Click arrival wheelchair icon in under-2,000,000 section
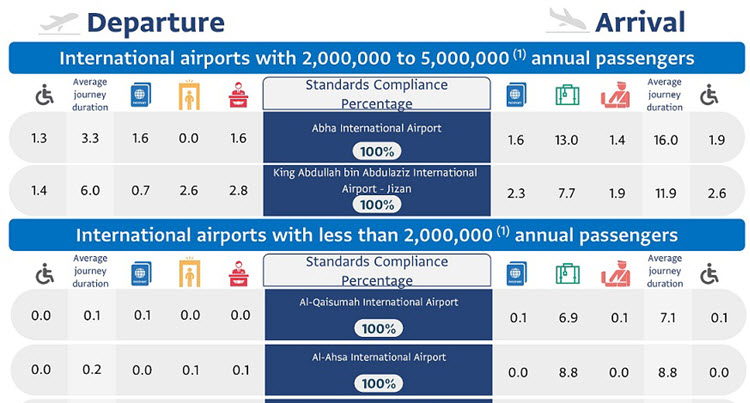This screenshot has height=403, width=750. click(709, 274)
